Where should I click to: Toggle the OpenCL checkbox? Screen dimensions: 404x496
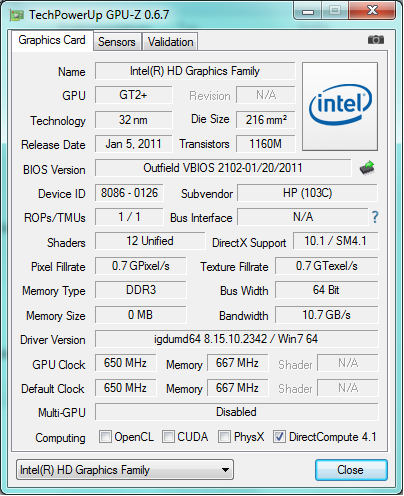pos(105,437)
